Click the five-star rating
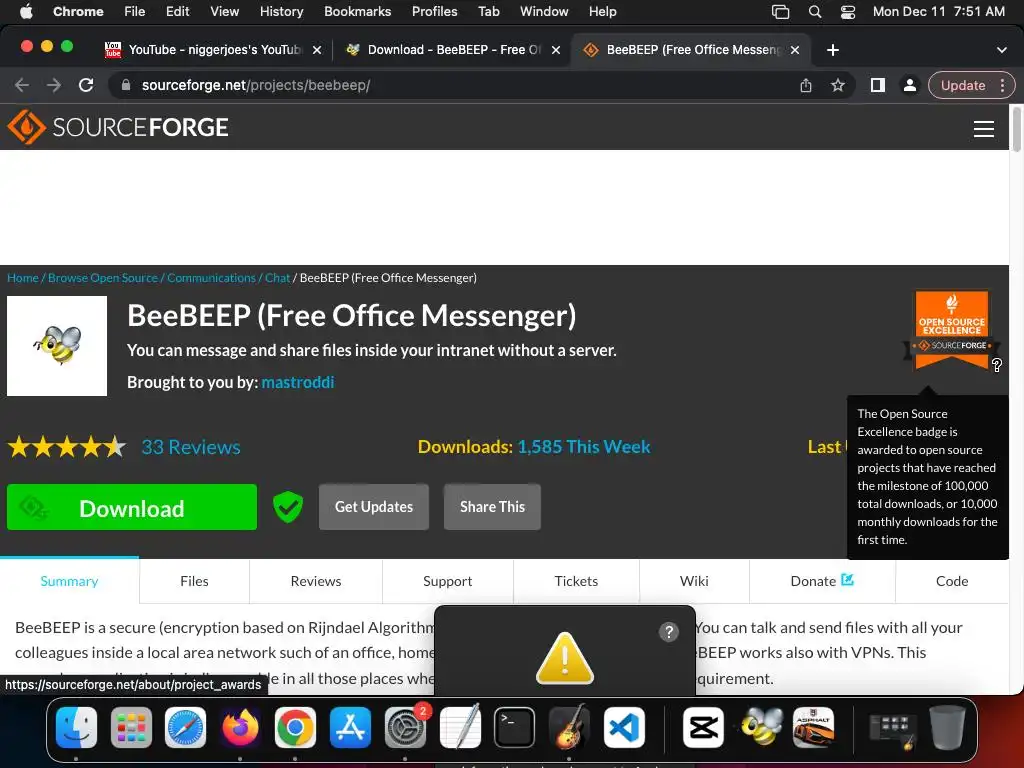This screenshot has width=1024, height=768. [67, 447]
